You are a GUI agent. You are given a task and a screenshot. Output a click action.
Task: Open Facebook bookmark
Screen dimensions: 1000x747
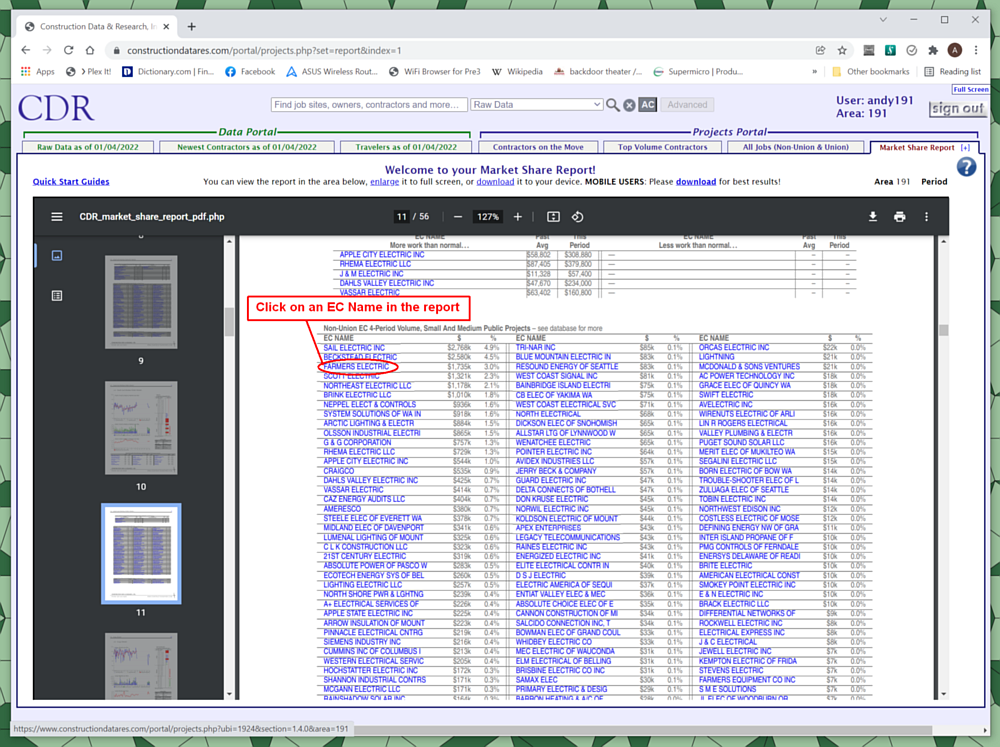[x=250, y=71]
